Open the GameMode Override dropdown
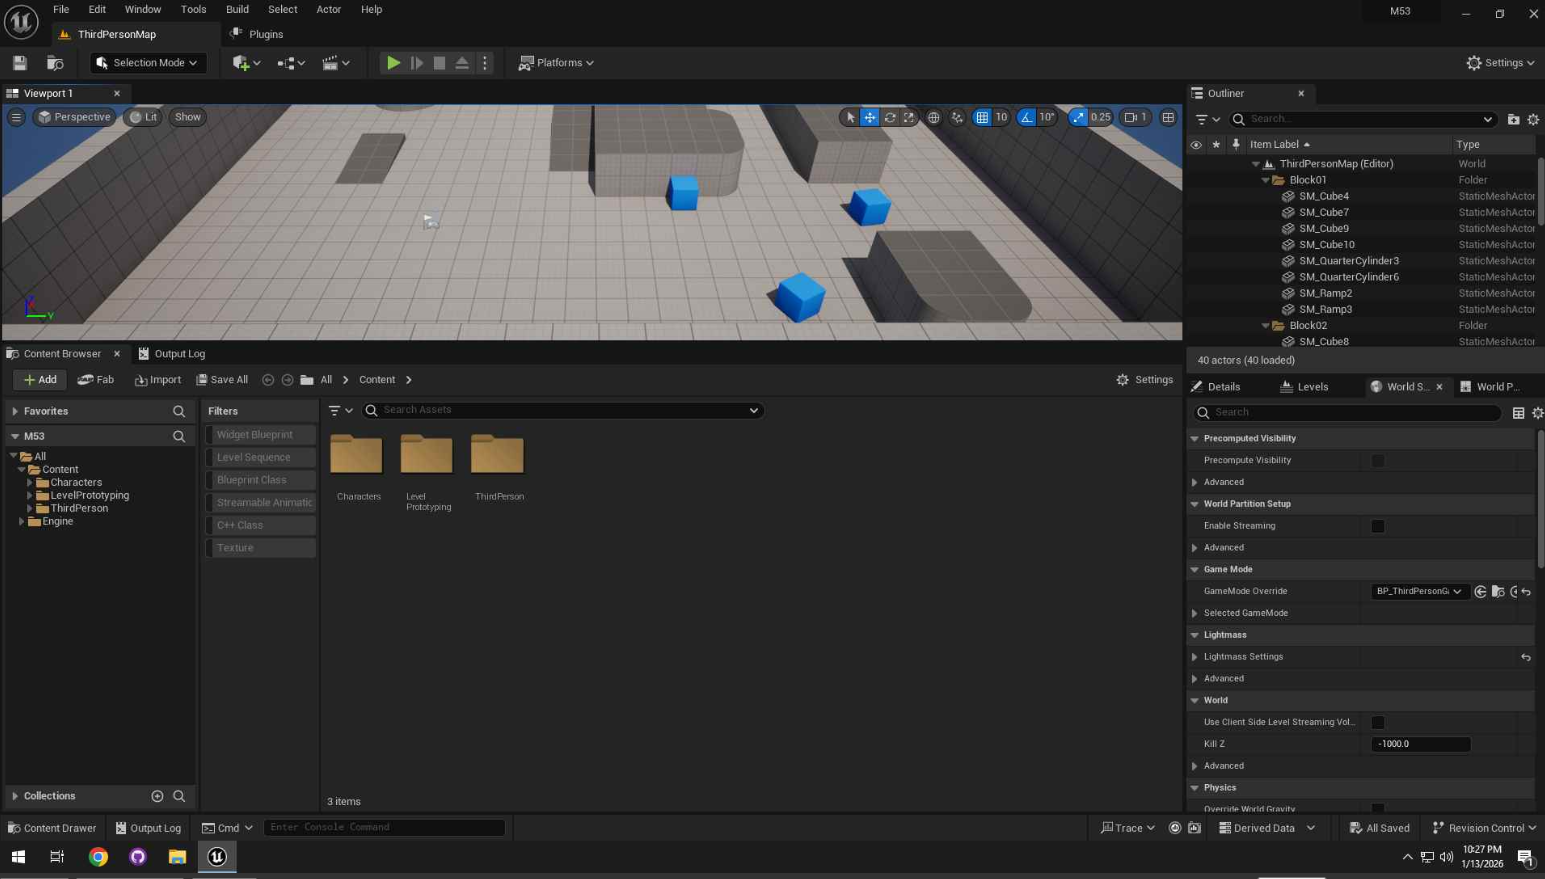1545x879 pixels. pos(1418,591)
